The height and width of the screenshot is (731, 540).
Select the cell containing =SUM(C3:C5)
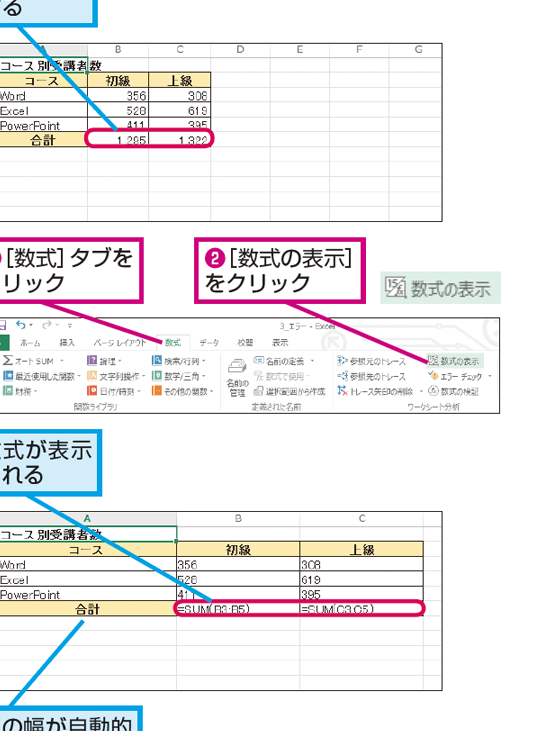(361, 609)
